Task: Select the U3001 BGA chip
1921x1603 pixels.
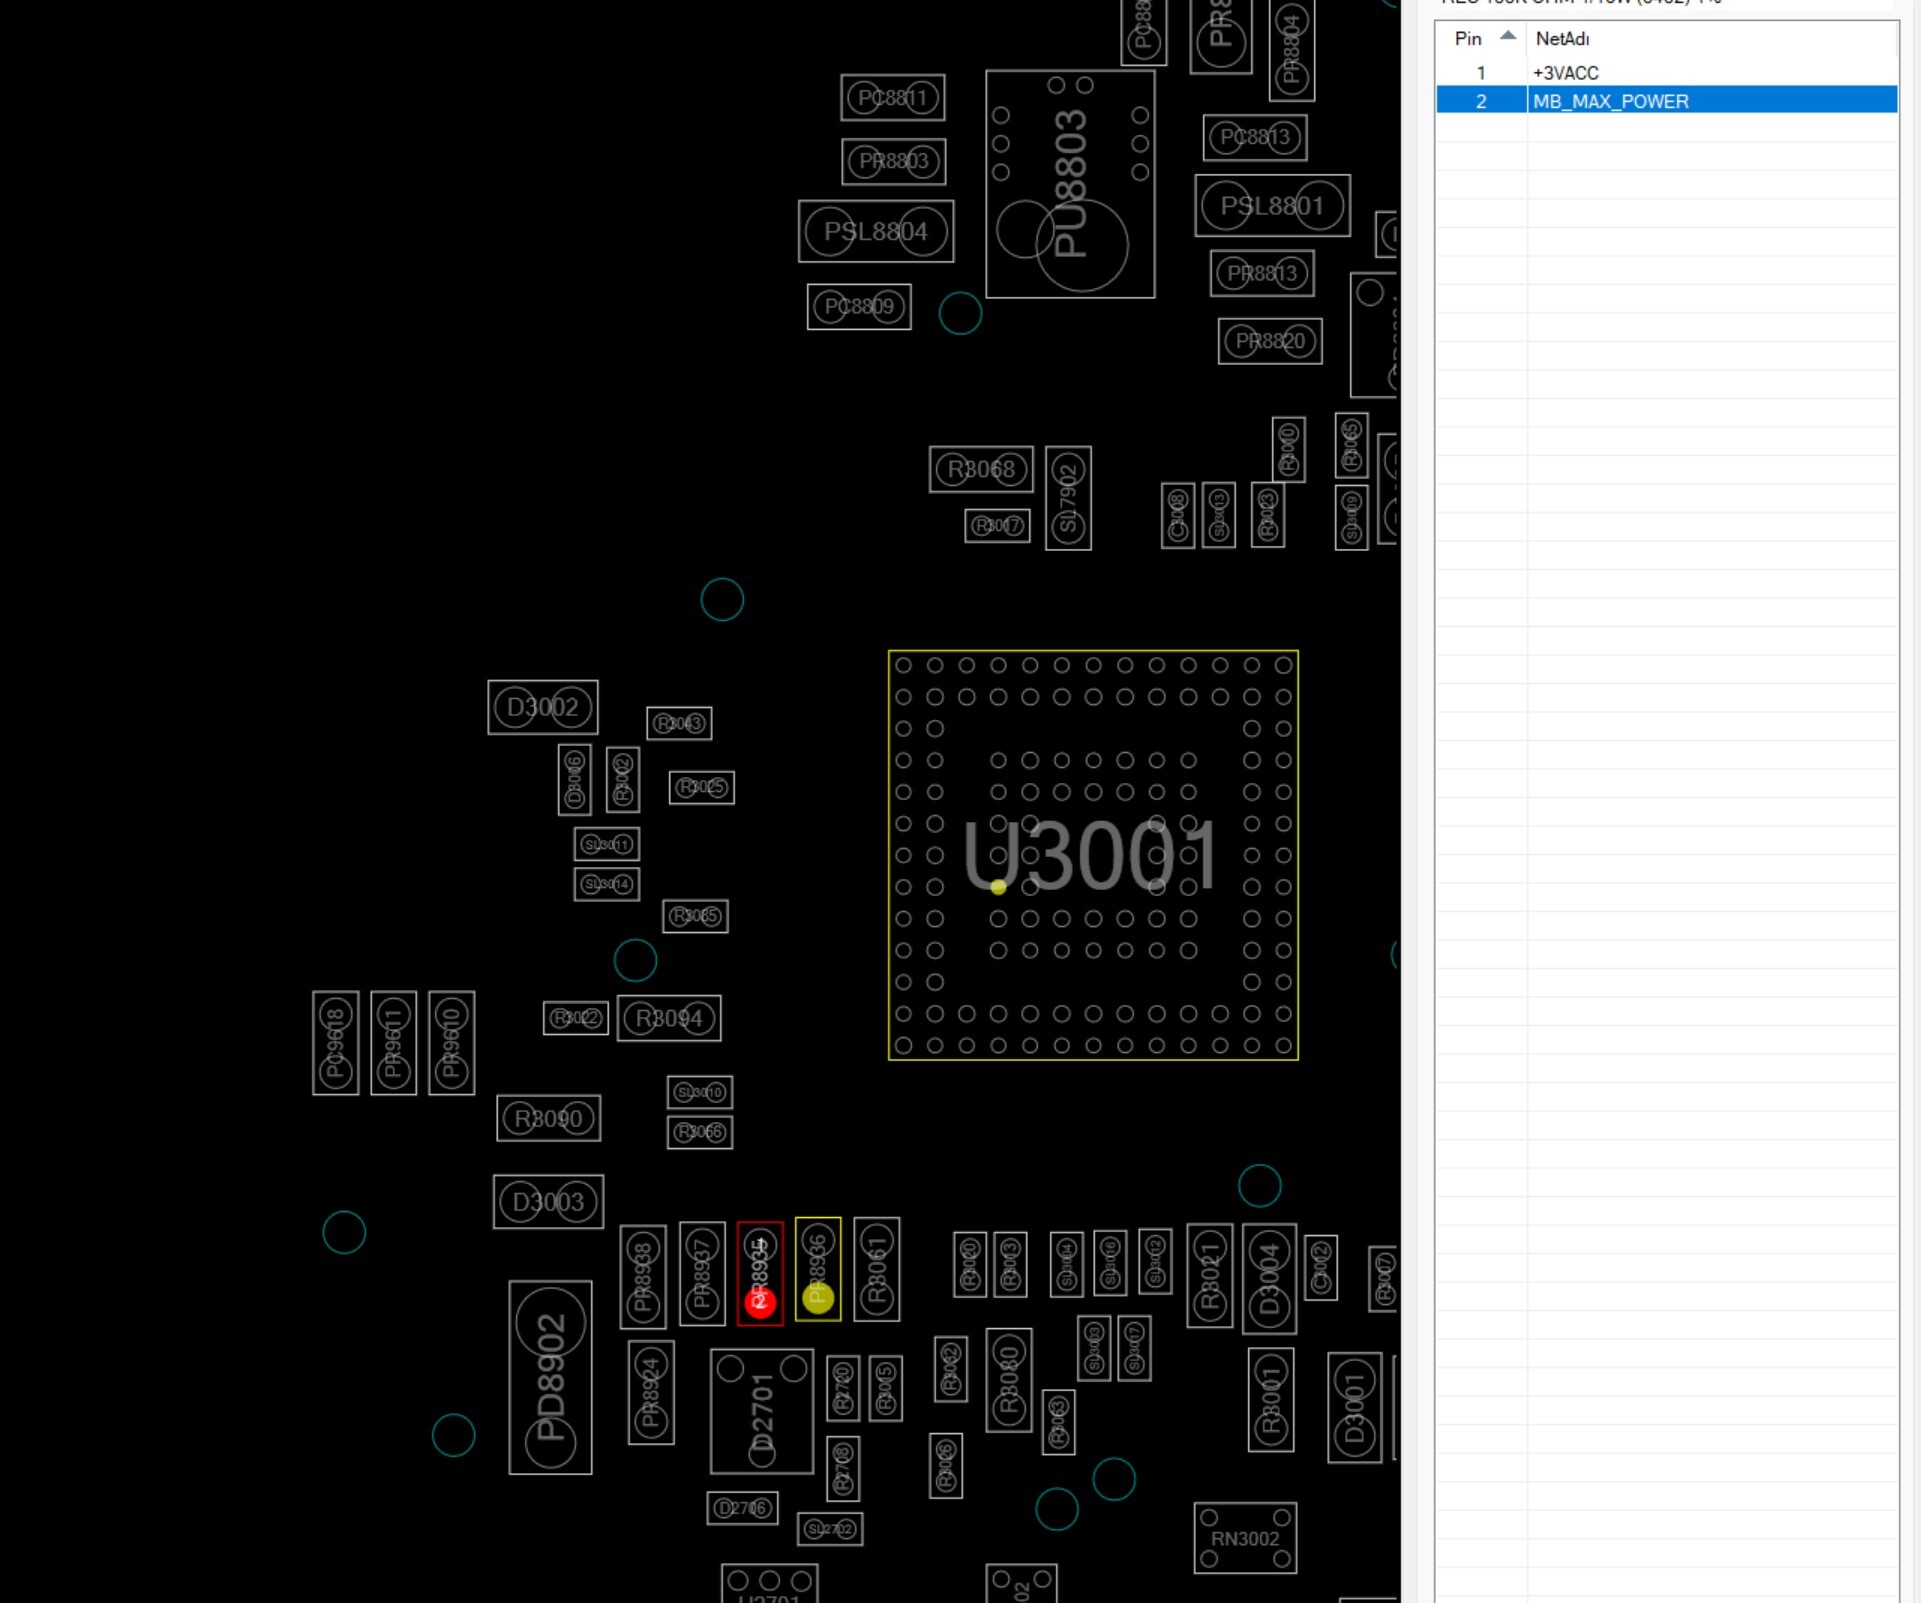Action: 1092,855
